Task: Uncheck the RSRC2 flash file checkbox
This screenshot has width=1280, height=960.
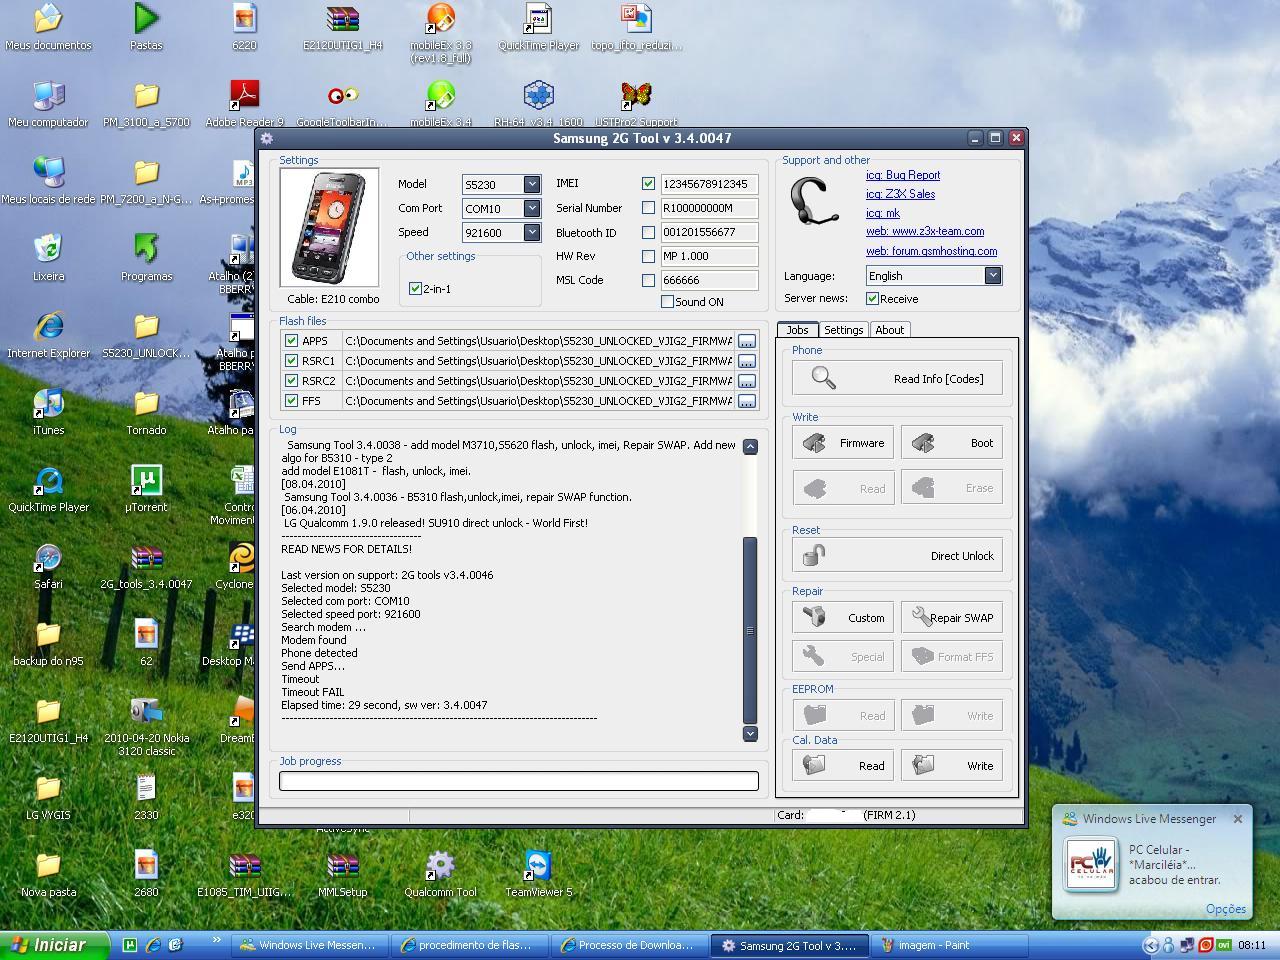Action: pyautogui.click(x=291, y=381)
